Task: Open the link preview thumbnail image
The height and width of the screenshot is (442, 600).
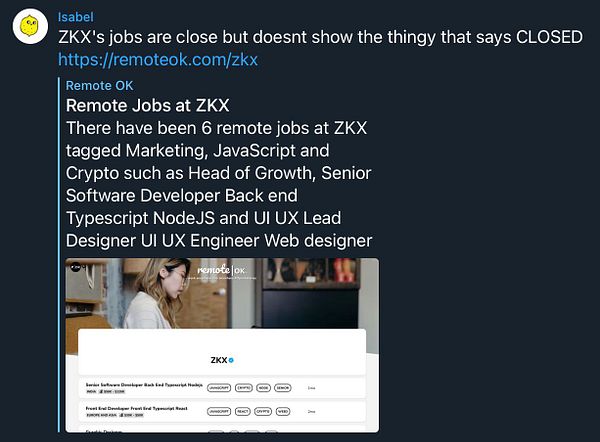Action: [x=222, y=345]
